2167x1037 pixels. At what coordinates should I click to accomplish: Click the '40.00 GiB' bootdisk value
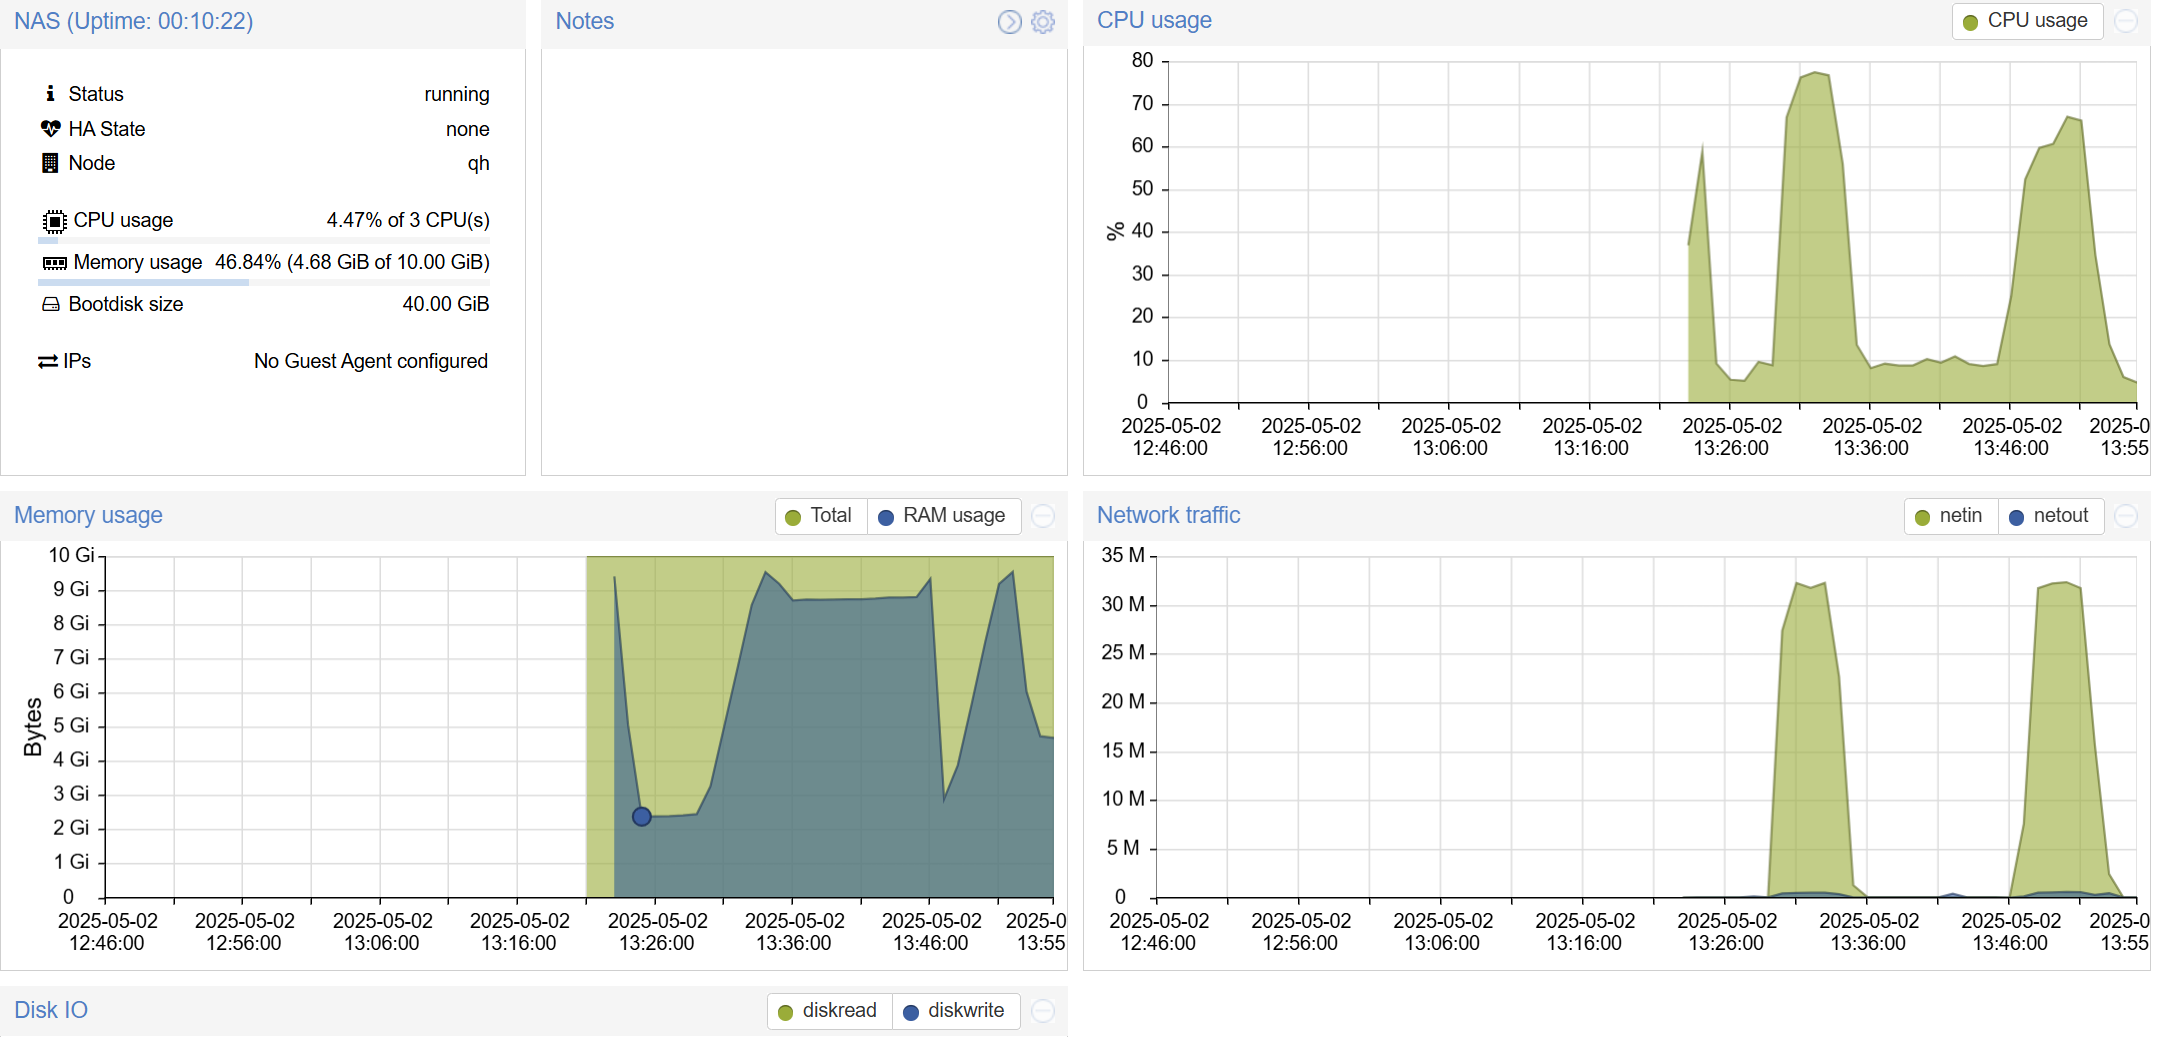point(446,304)
